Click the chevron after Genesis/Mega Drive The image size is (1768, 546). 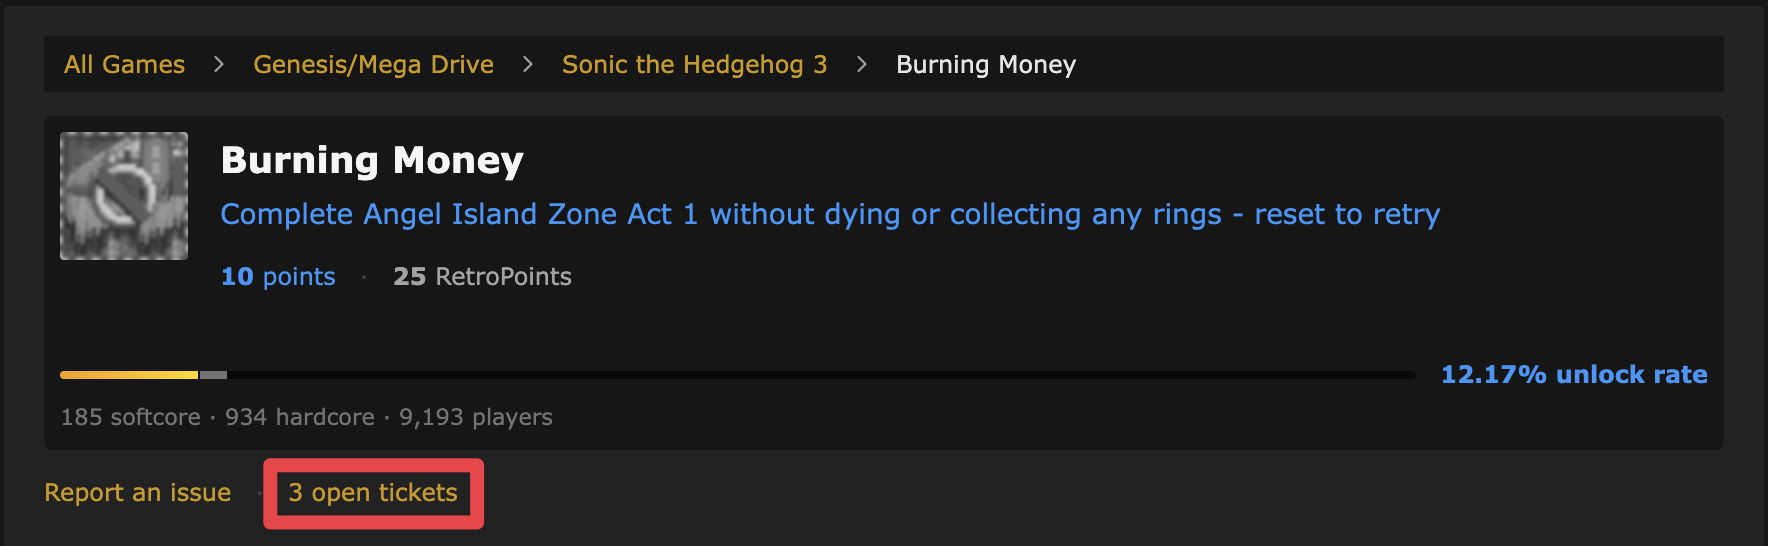[x=528, y=65]
